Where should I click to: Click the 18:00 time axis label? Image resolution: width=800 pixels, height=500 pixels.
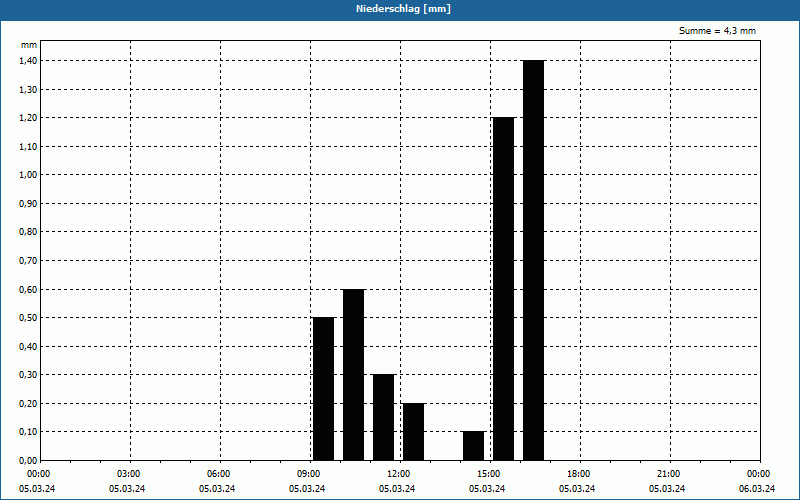[579, 474]
